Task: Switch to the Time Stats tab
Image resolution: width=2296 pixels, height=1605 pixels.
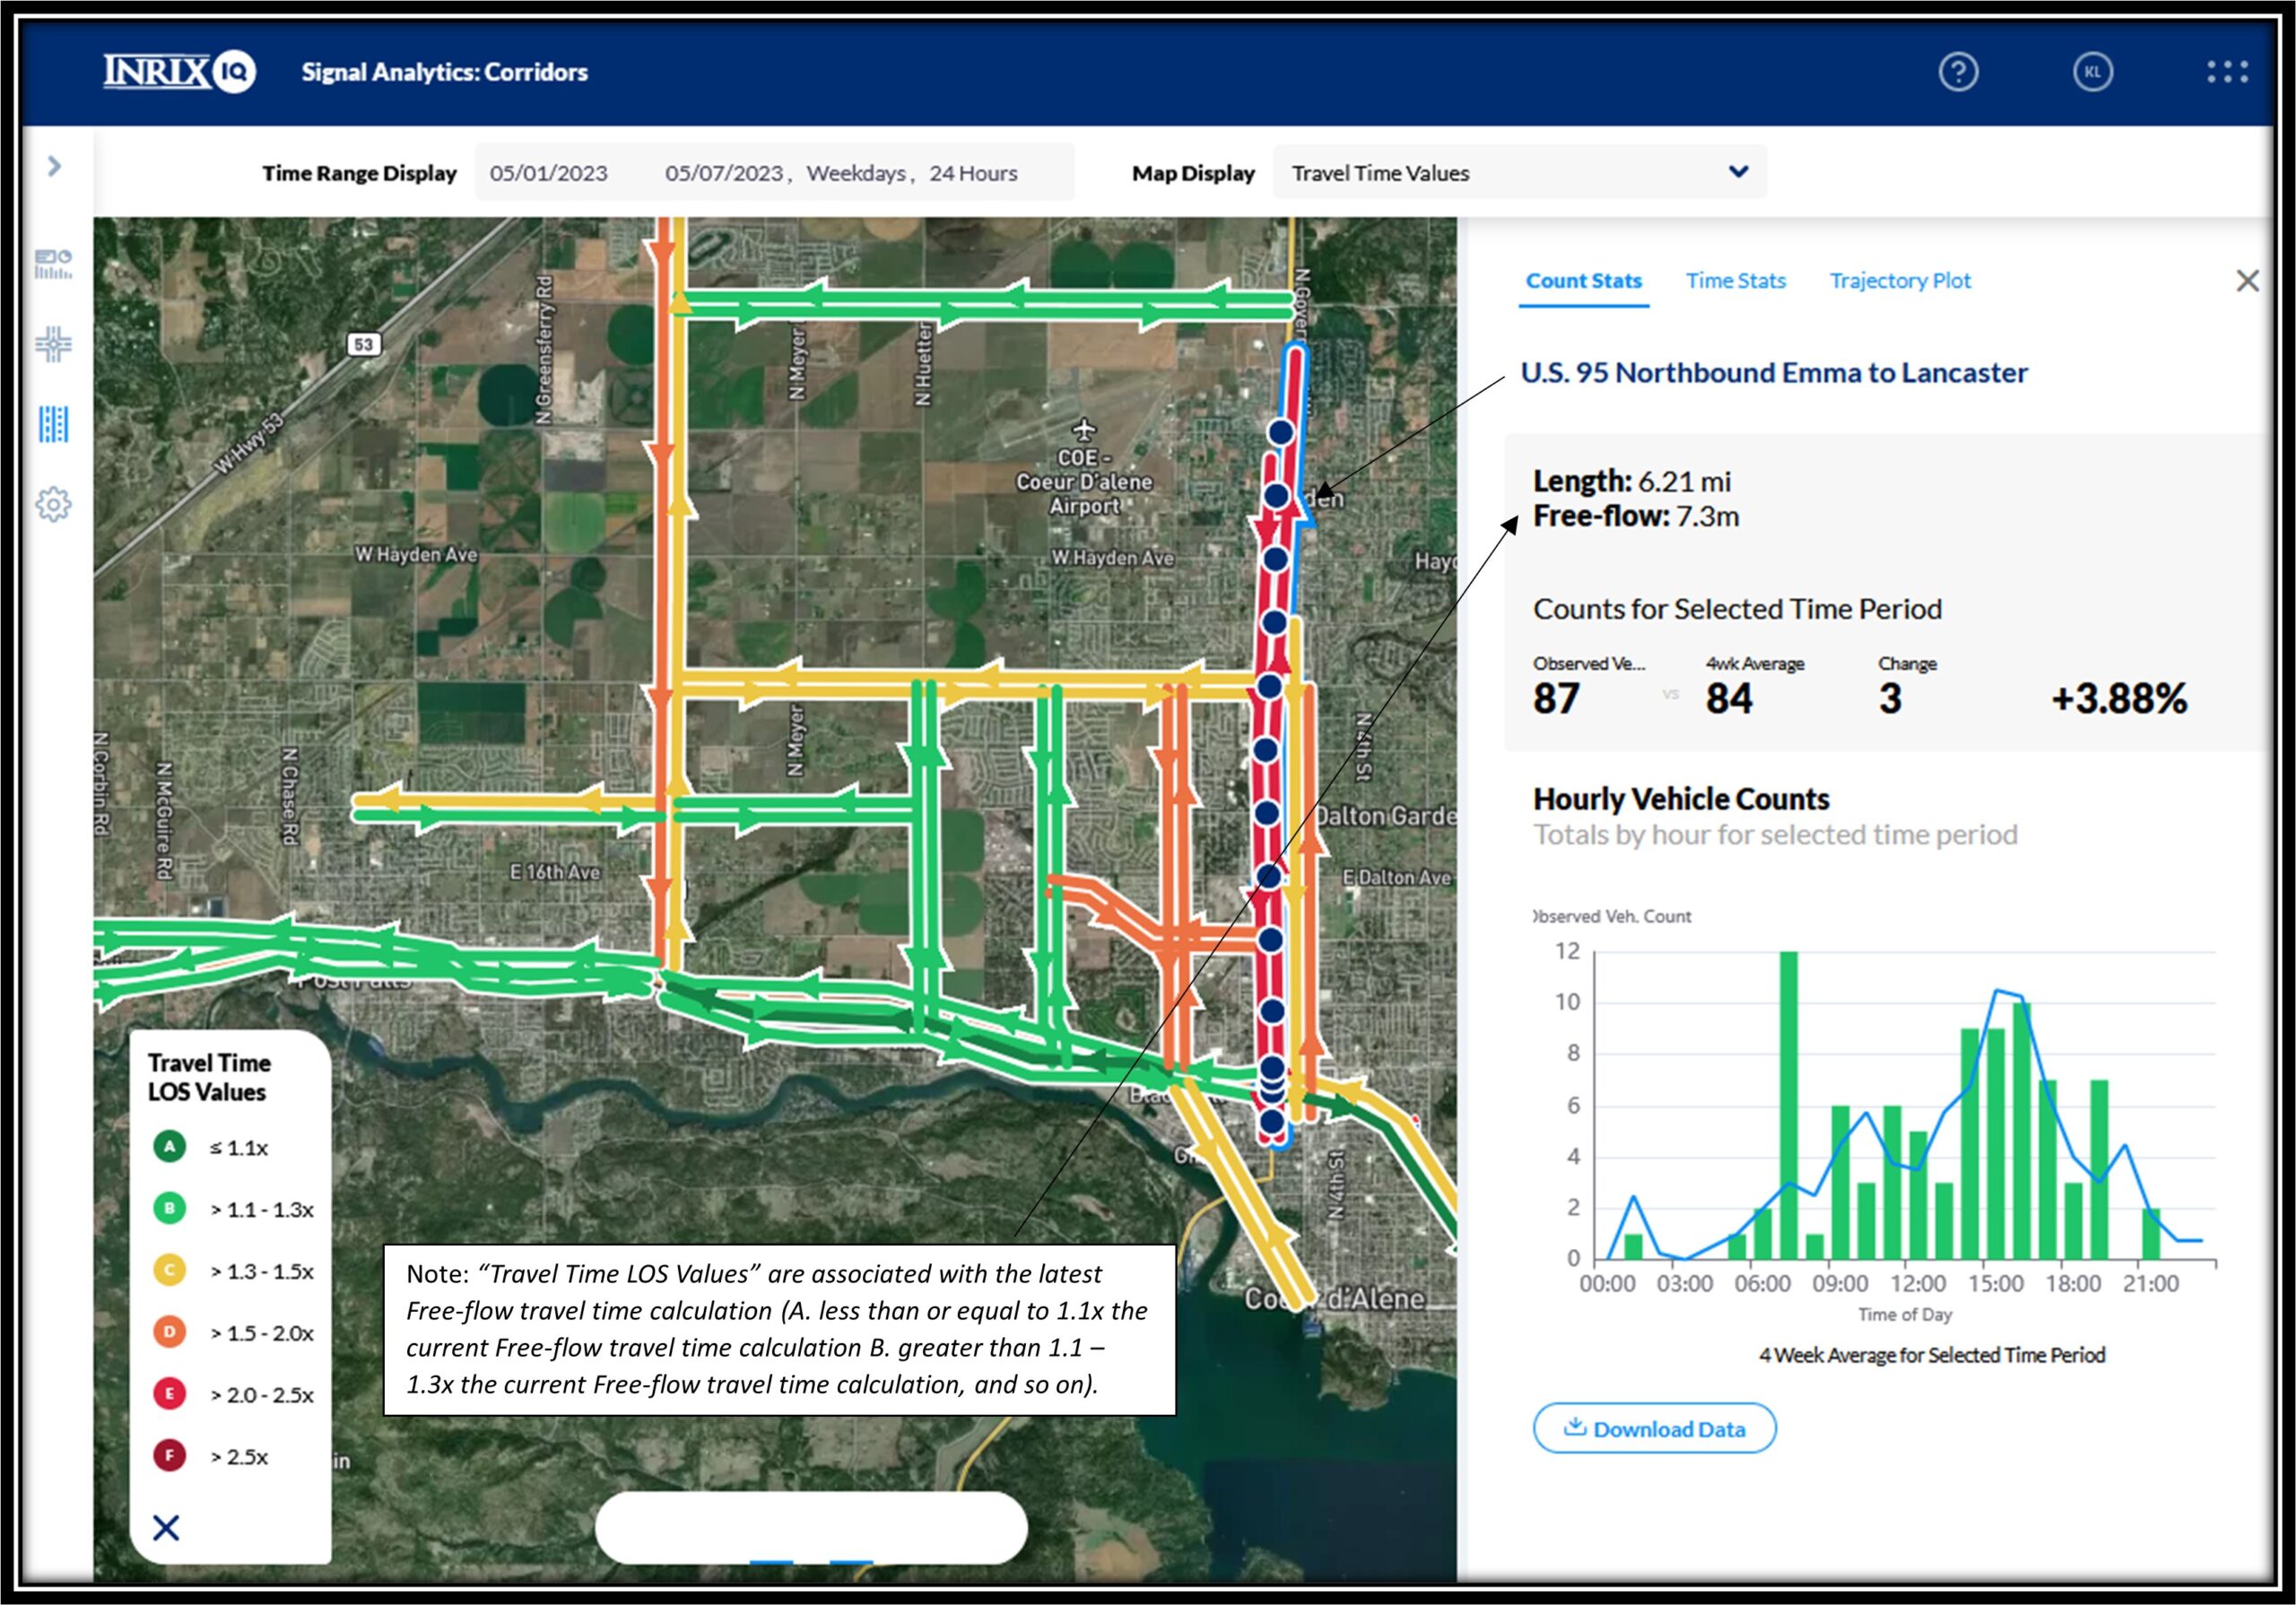Action: click(x=1736, y=282)
